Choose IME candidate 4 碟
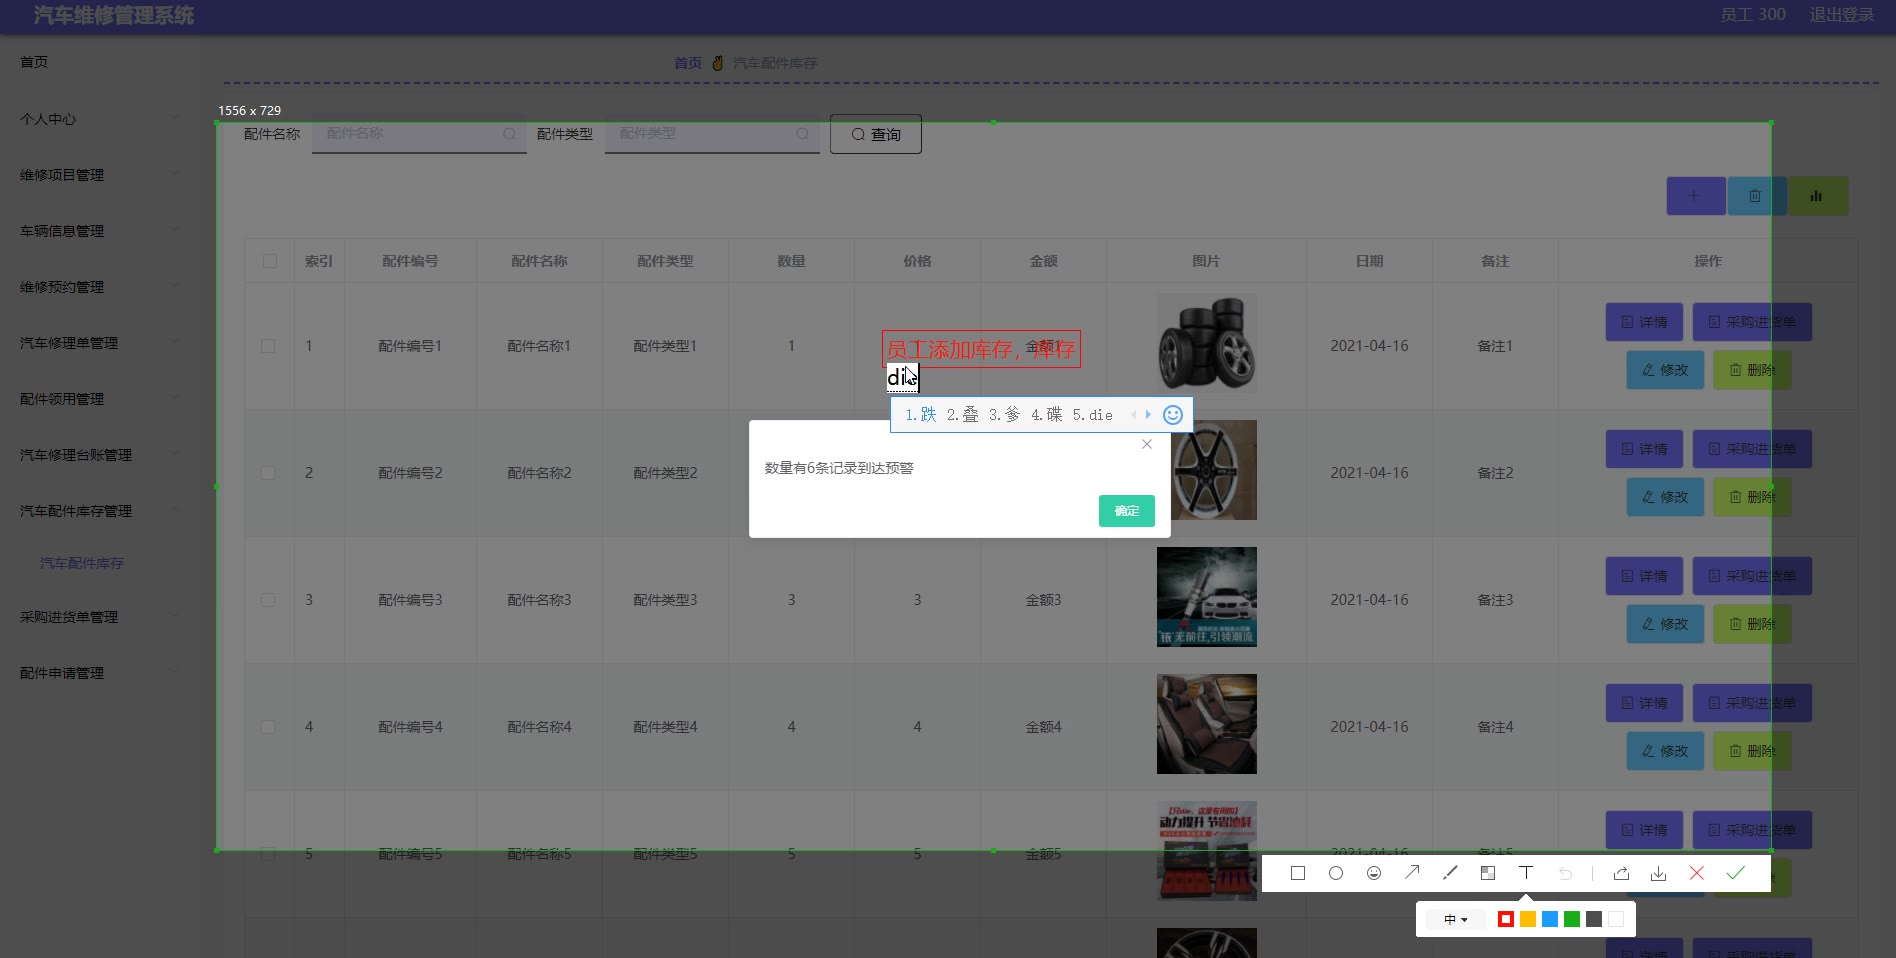Viewport: 1896px width, 958px height. (x=1047, y=415)
